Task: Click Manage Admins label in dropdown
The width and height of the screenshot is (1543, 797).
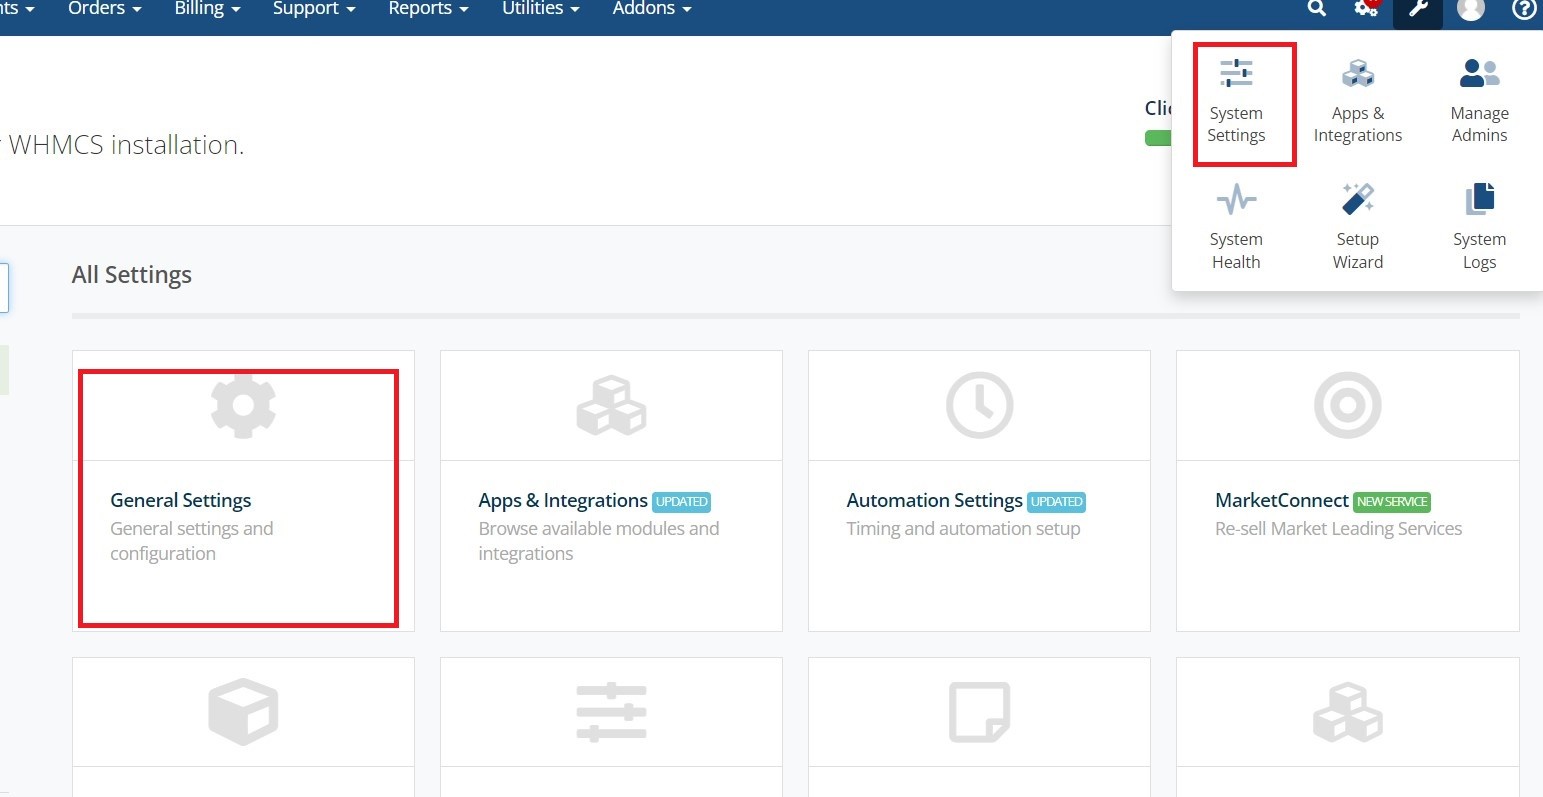Action: pyautogui.click(x=1479, y=124)
